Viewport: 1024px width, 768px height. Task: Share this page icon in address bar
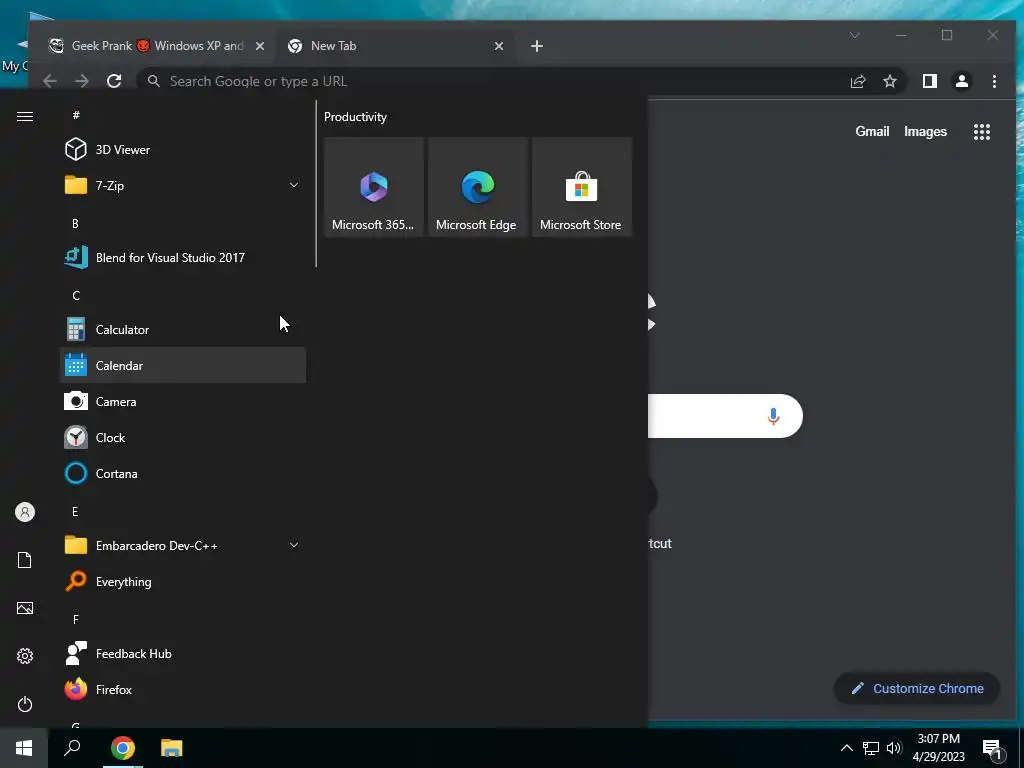point(858,81)
